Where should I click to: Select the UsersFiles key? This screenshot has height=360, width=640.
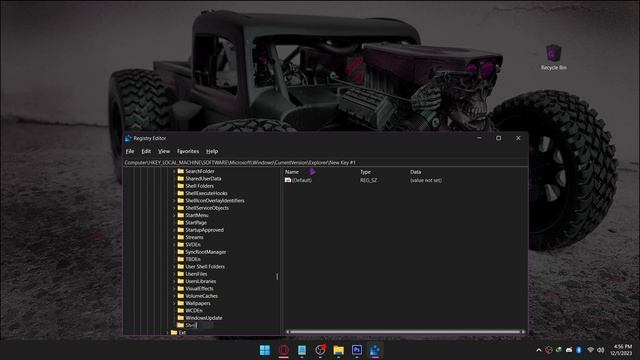click(x=196, y=274)
